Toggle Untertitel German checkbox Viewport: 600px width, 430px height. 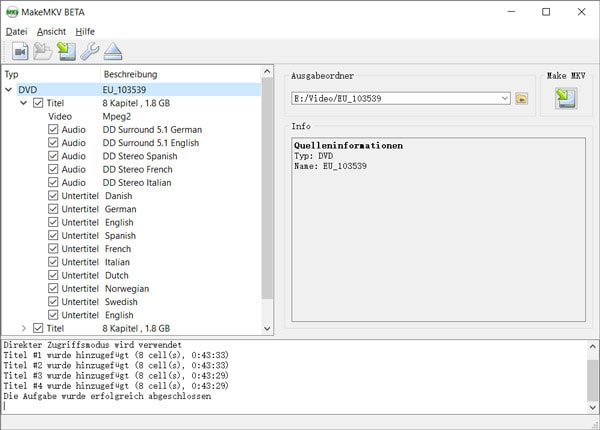[x=53, y=209]
